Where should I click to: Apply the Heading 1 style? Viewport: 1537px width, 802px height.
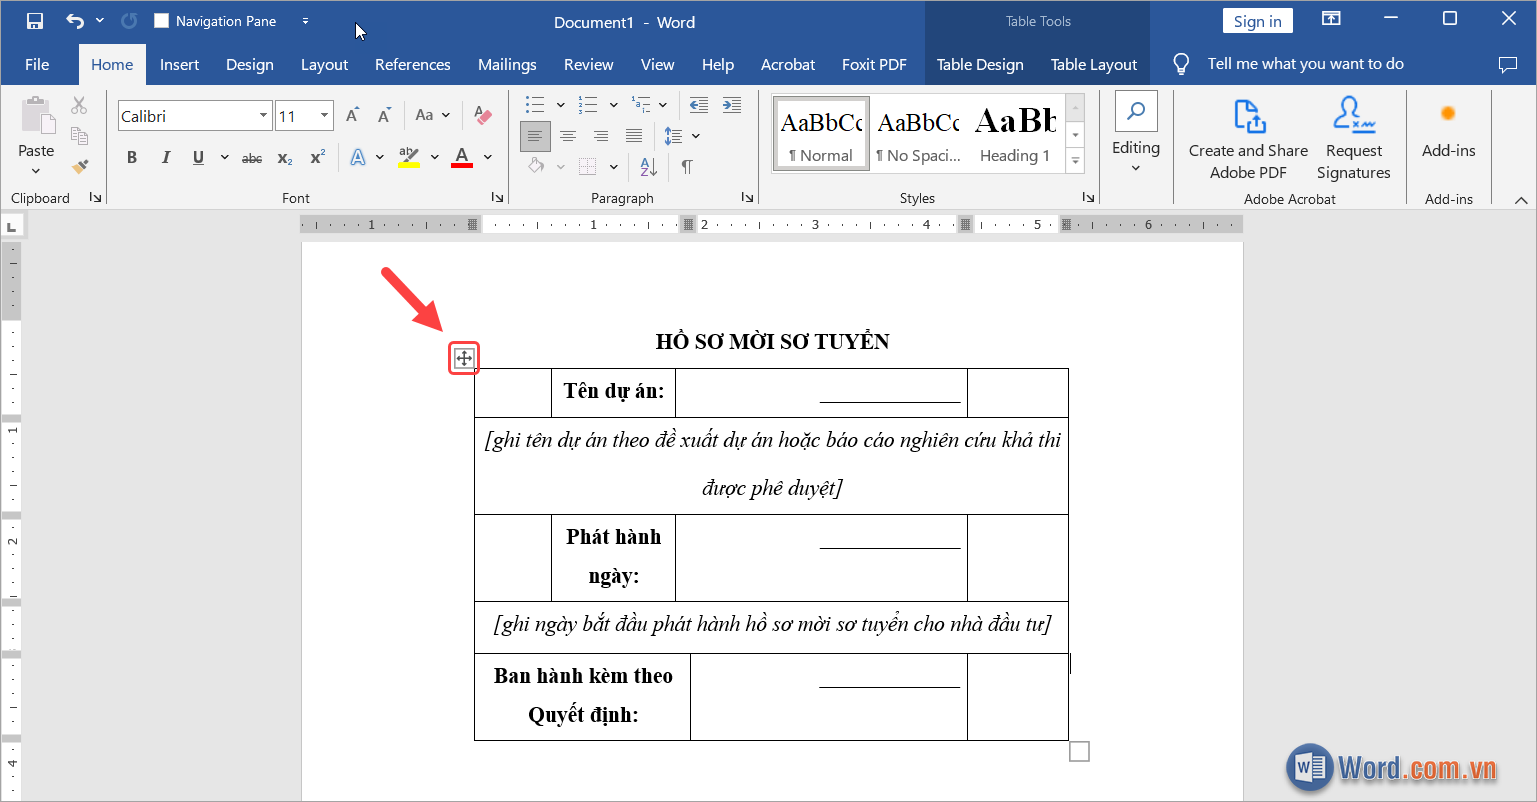tap(1015, 132)
